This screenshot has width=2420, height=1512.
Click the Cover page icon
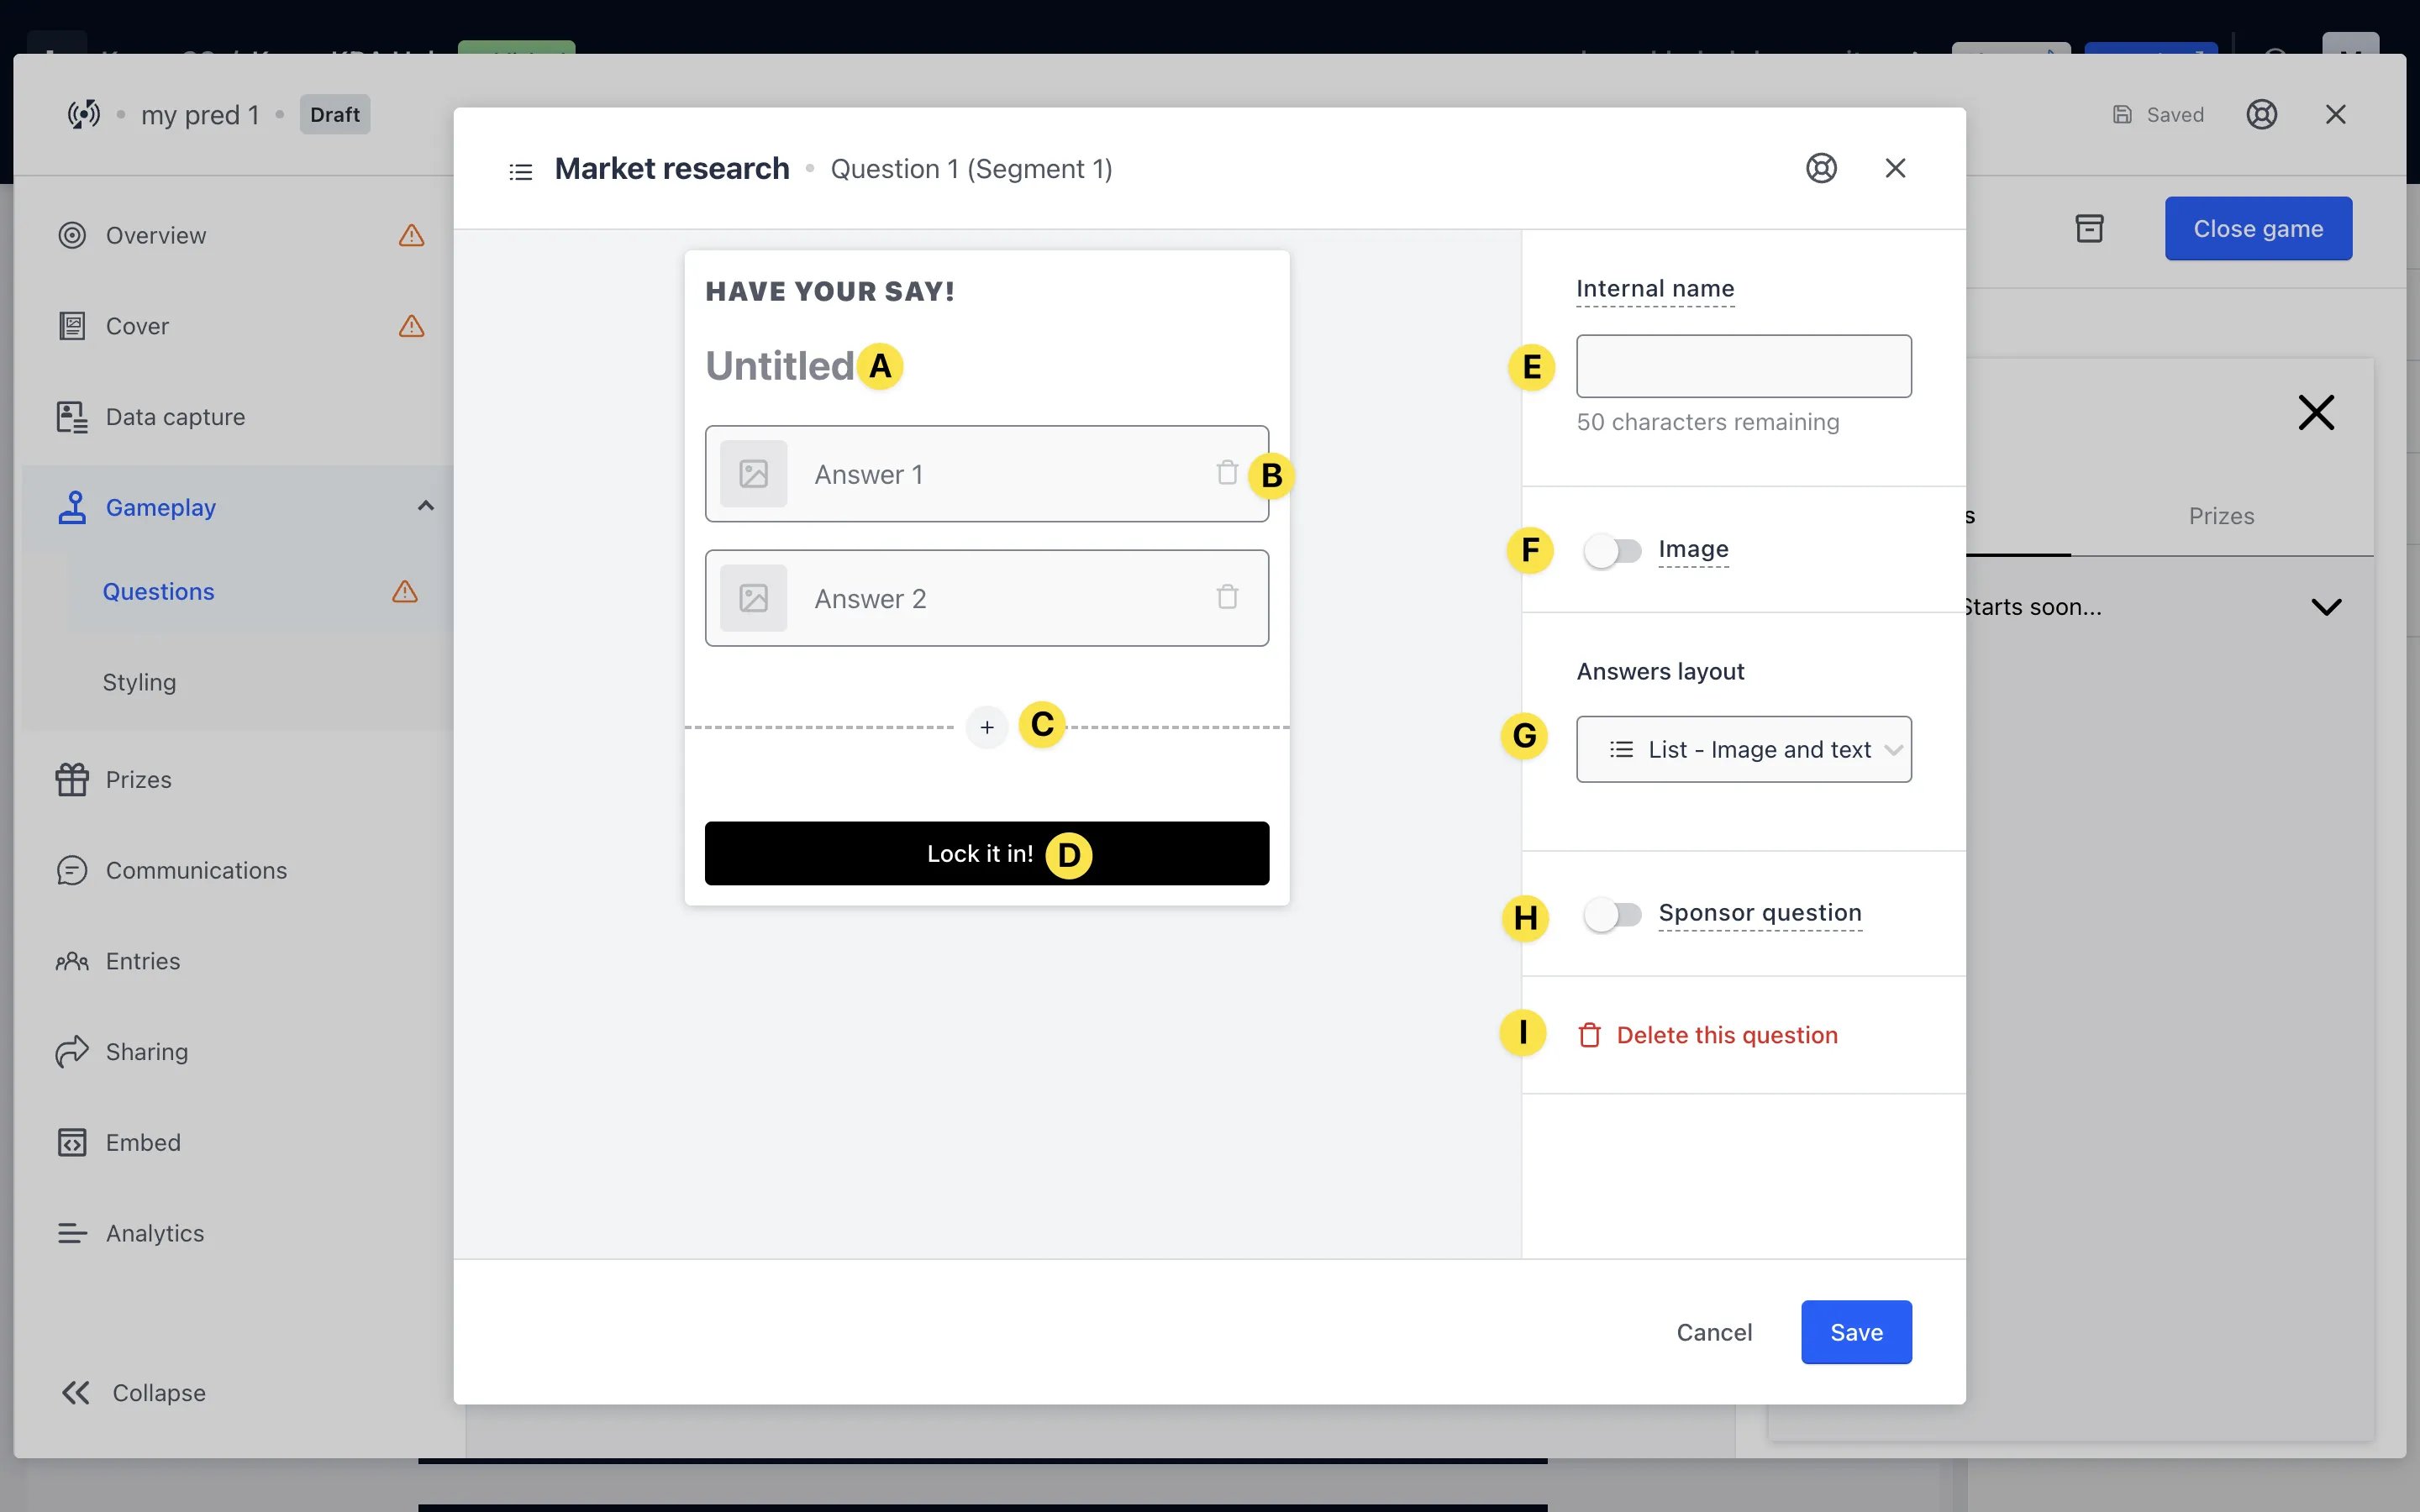tap(72, 326)
